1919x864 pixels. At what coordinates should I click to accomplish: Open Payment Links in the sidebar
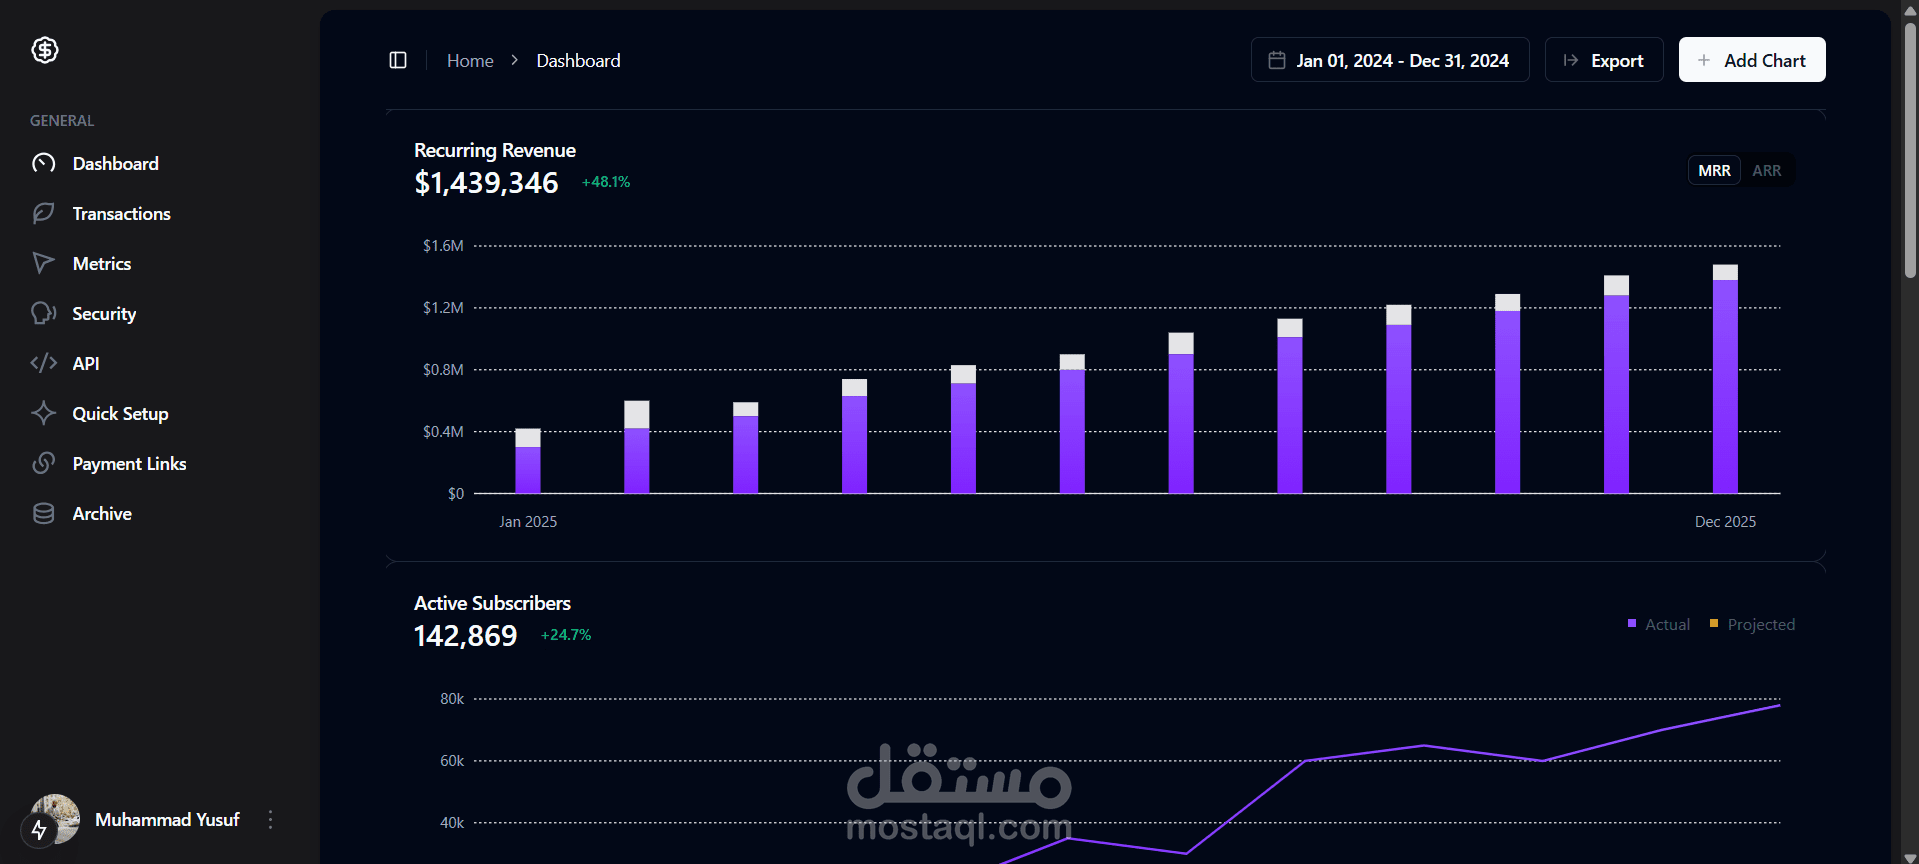(129, 463)
